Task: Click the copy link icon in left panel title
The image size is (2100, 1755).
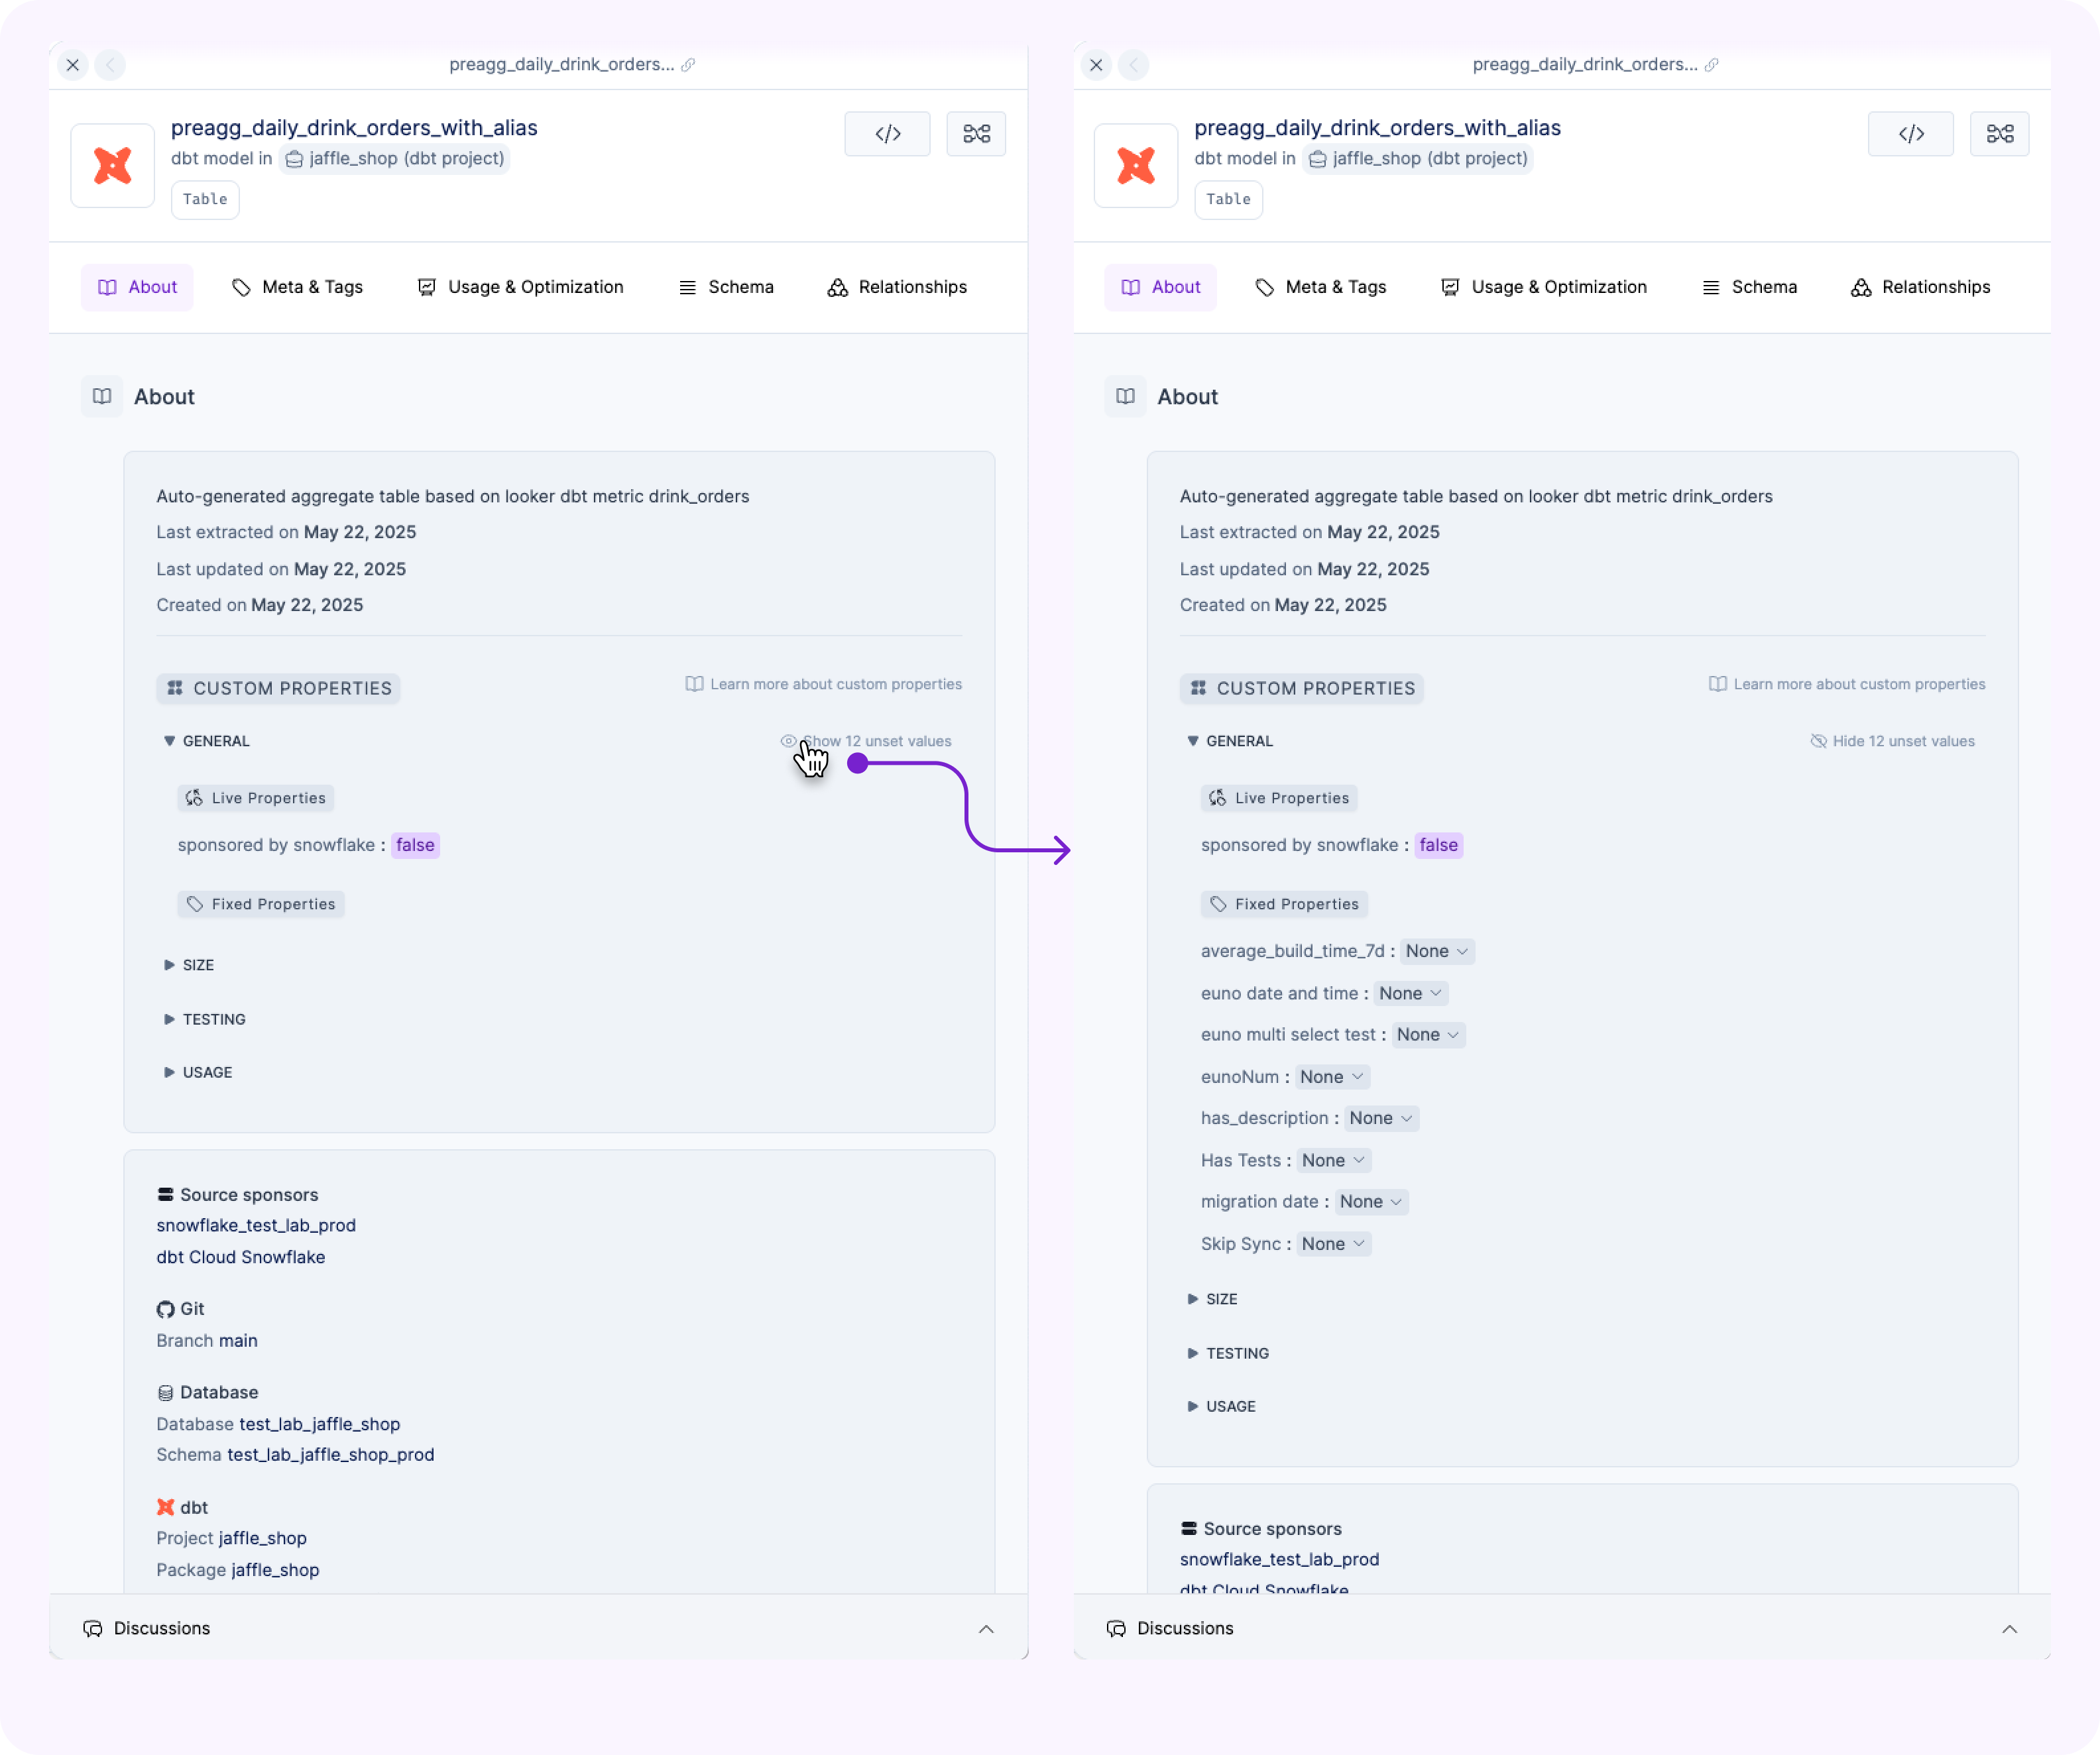Action: [688, 65]
